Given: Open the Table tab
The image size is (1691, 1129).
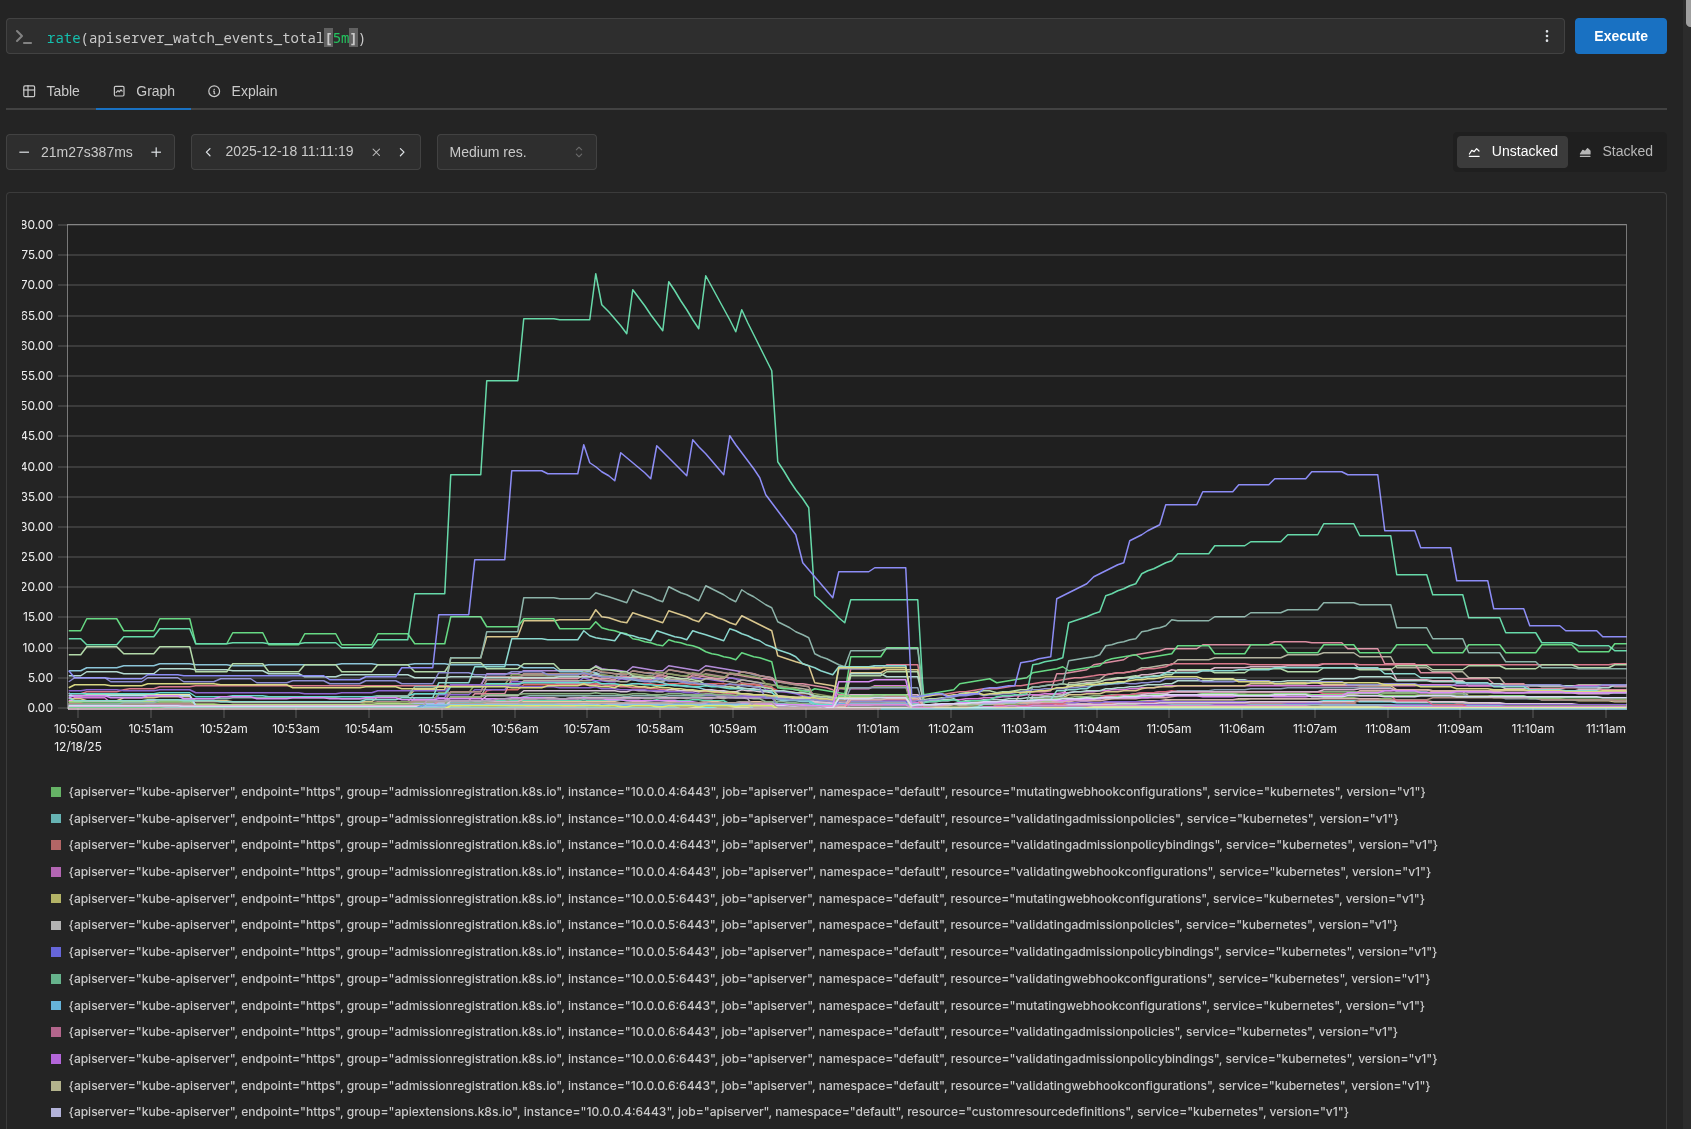Looking at the screenshot, I should tap(51, 91).
